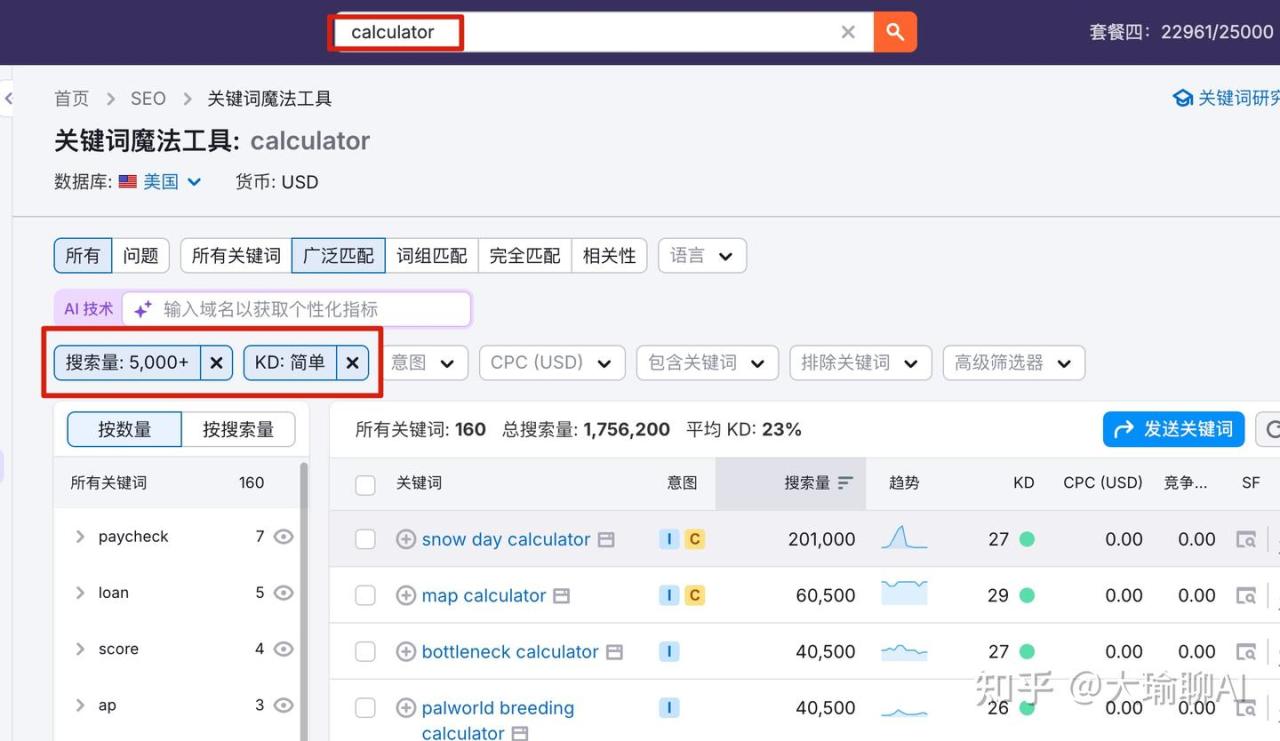Expand the 高级筛选器 dropdown
Image resolution: width=1280 pixels, height=741 pixels.
tap(1013, 363)
